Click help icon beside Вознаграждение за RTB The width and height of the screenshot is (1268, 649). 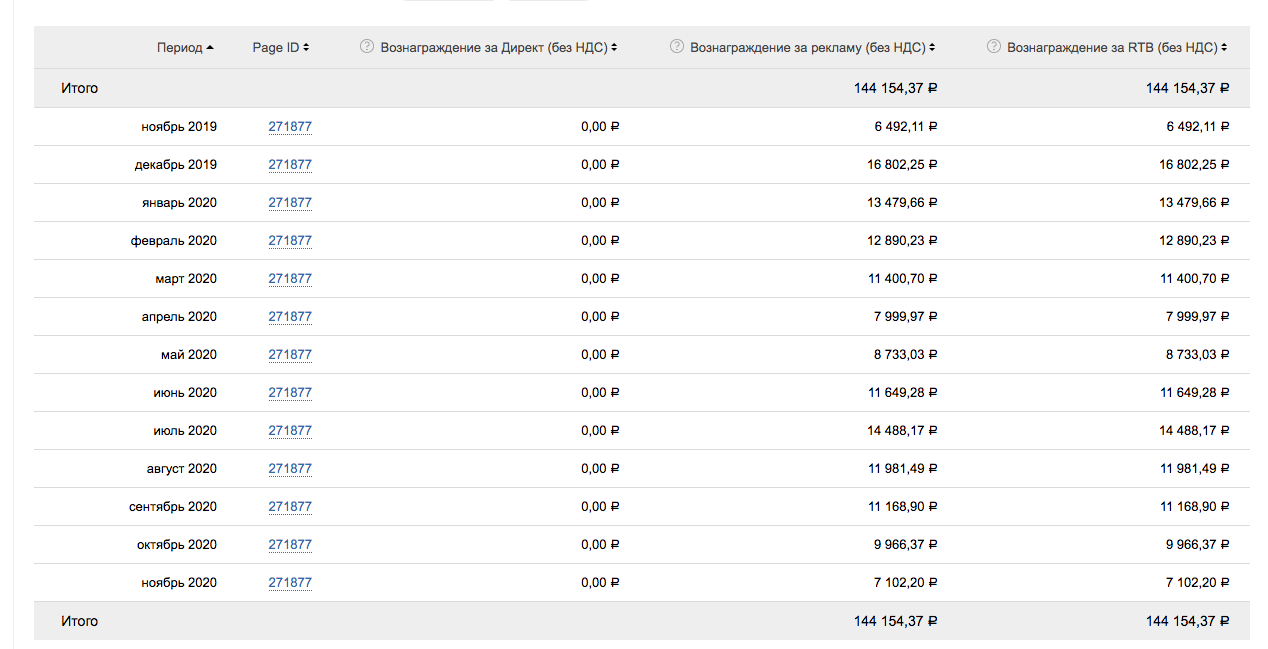click(x=993, y=47)
